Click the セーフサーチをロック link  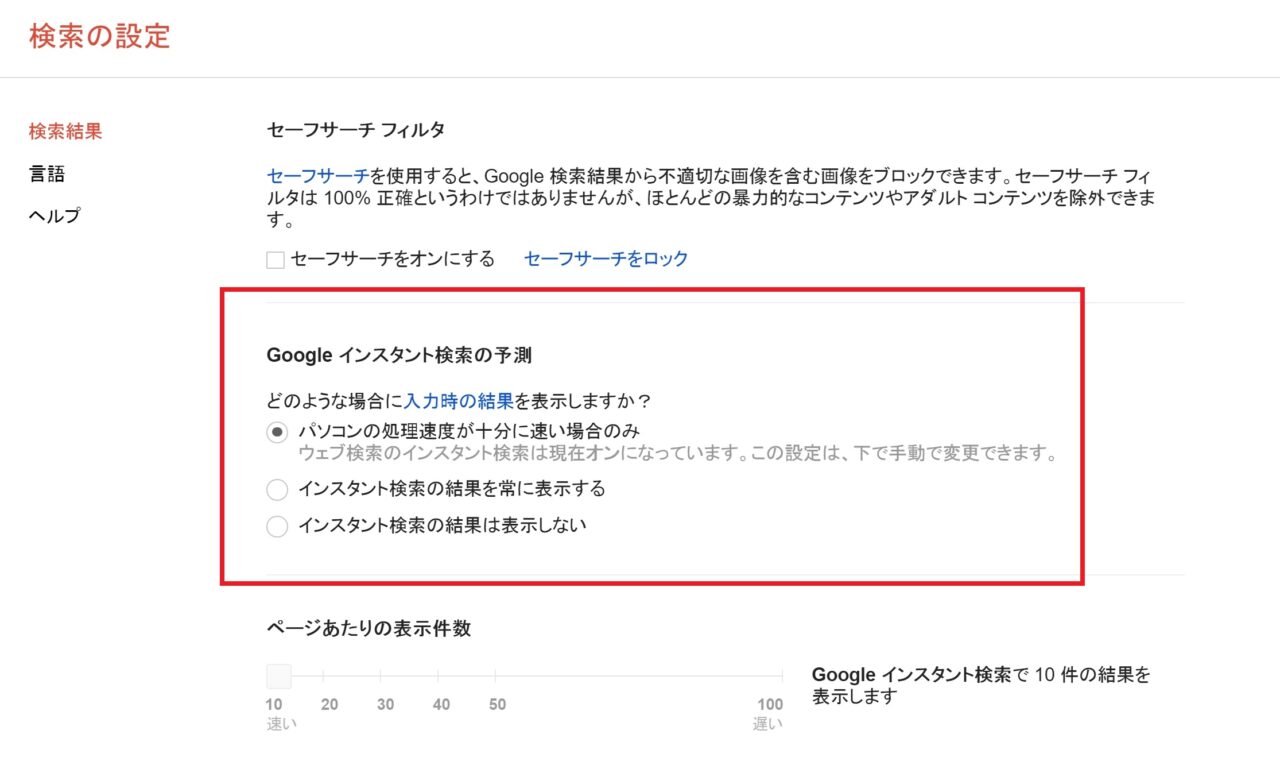pos(606,259)
